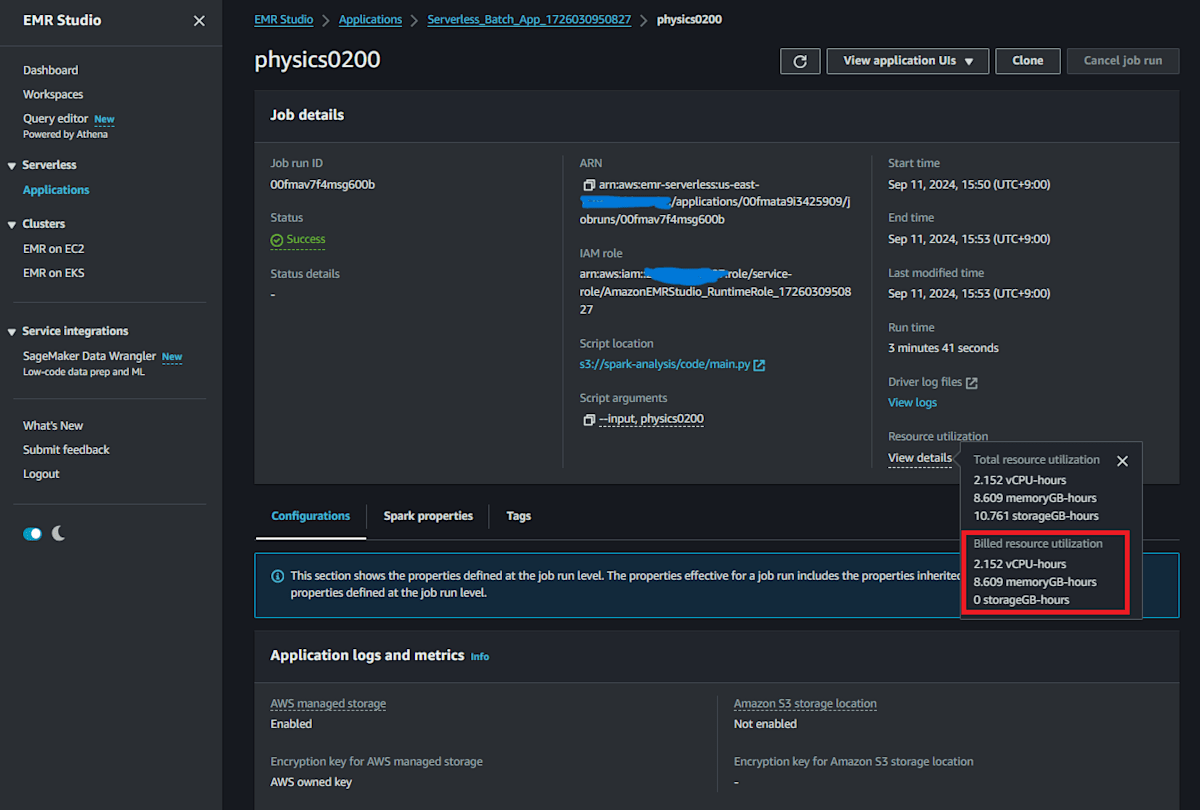Collapse the Service integrations section

12,331
